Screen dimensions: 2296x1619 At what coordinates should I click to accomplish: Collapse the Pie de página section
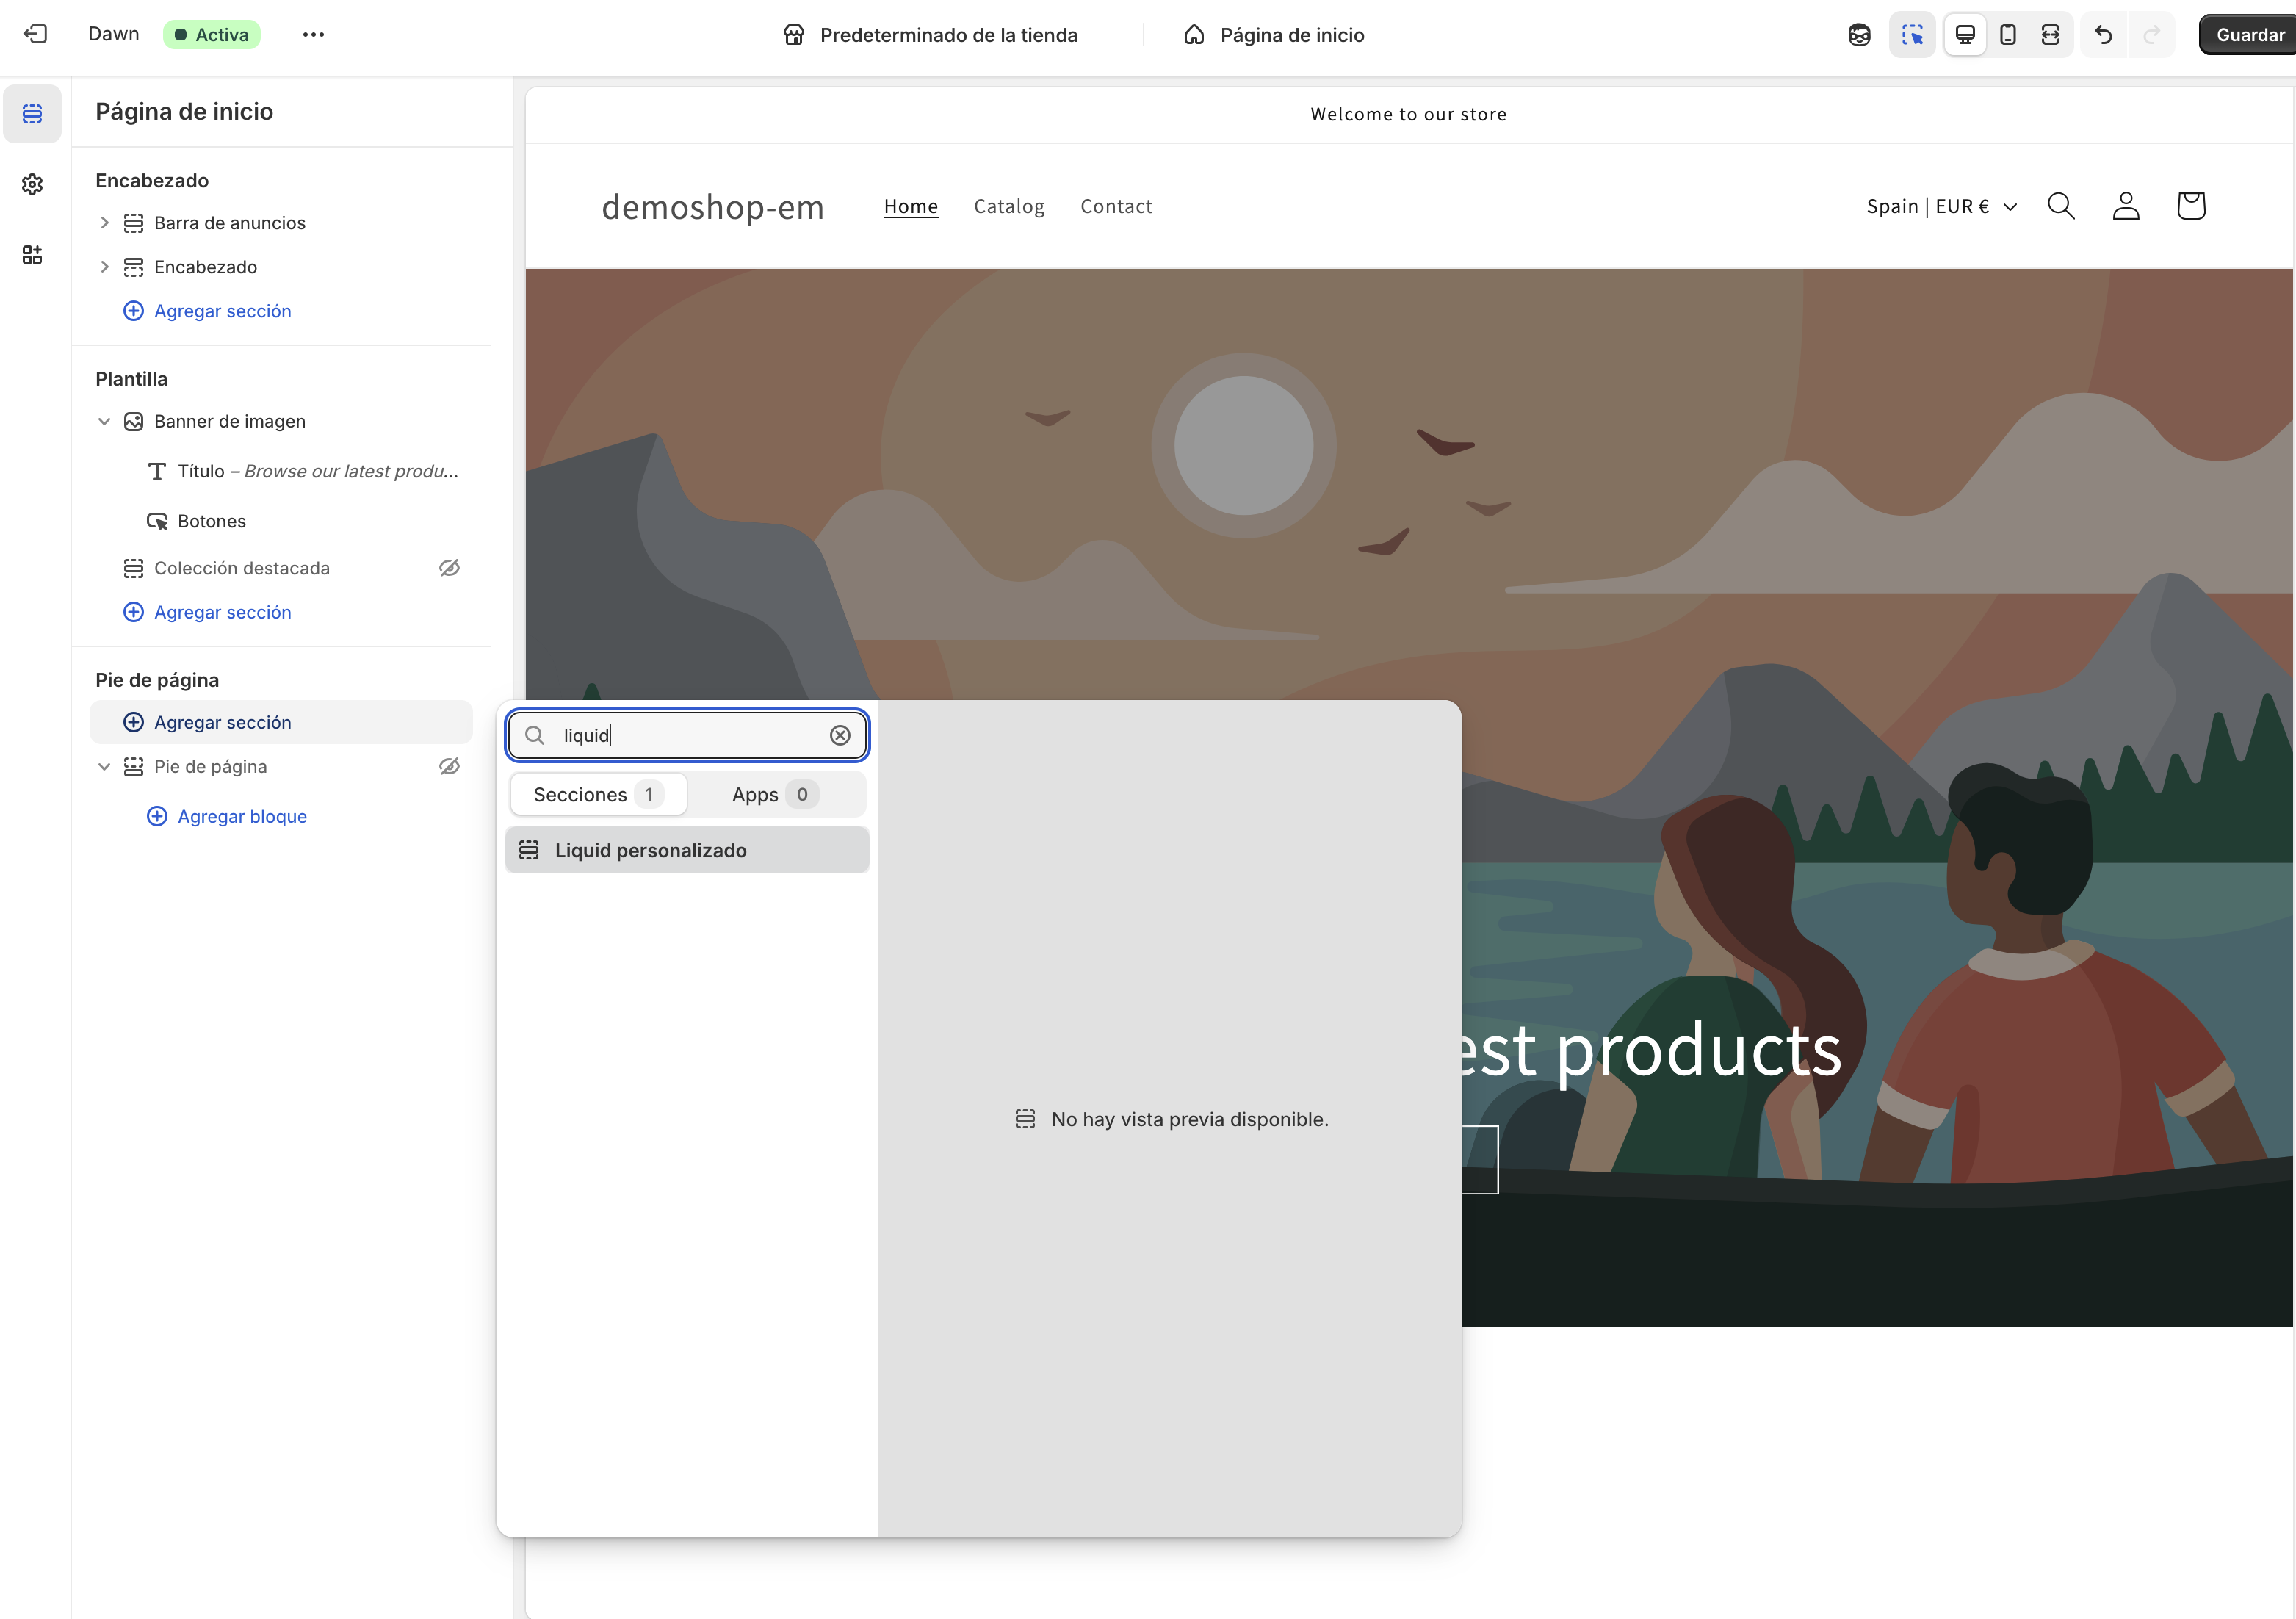pos(104,767)
